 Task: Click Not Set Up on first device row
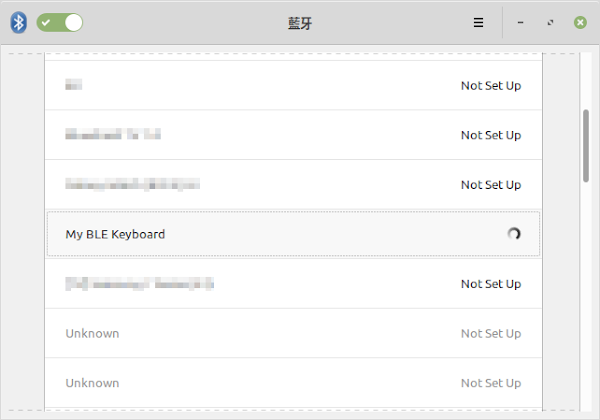click(491, 86)
